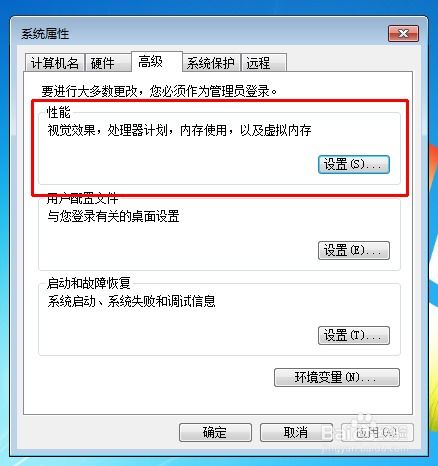This screenshot has width=438, height=466.
Task: Click the 与您登录有关的桌面设置 description
Action: tap(113, 216)
